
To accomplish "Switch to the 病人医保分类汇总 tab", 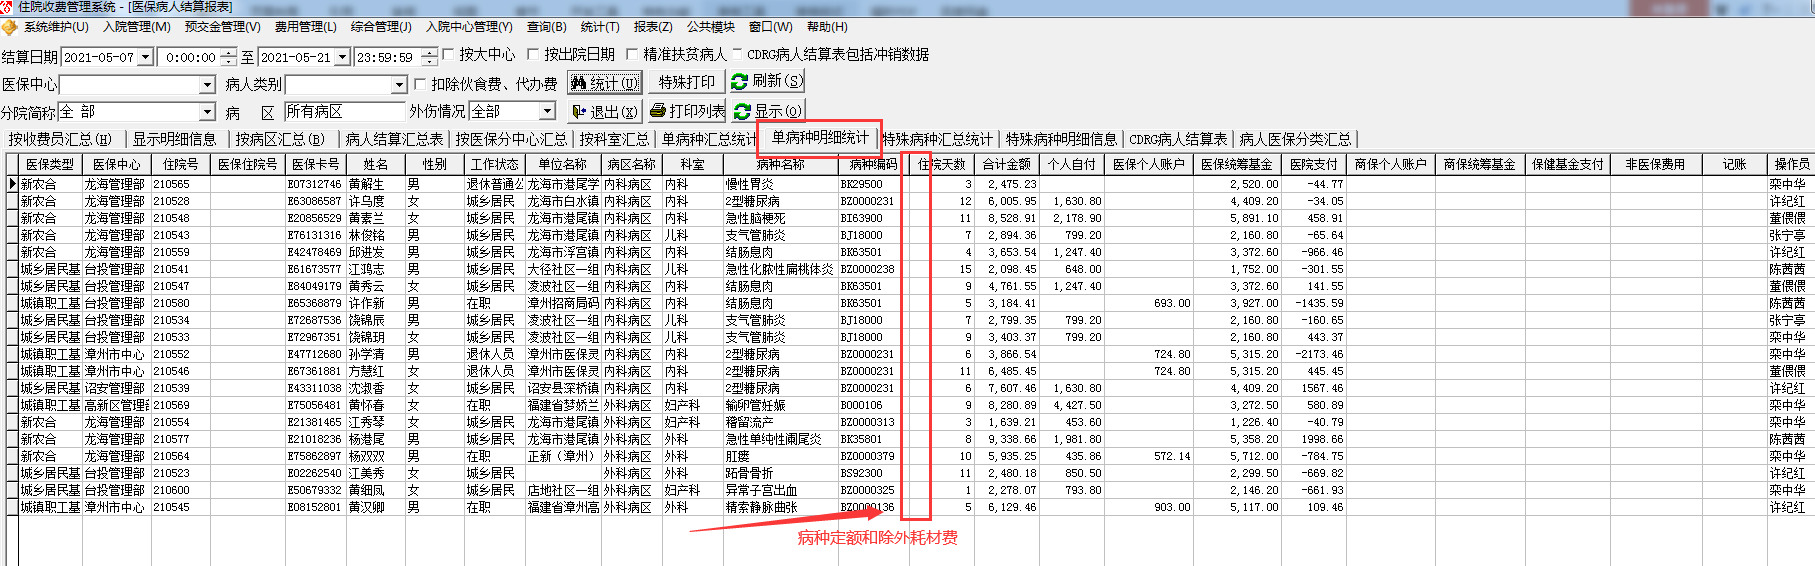I will [x=1295, y=139].
